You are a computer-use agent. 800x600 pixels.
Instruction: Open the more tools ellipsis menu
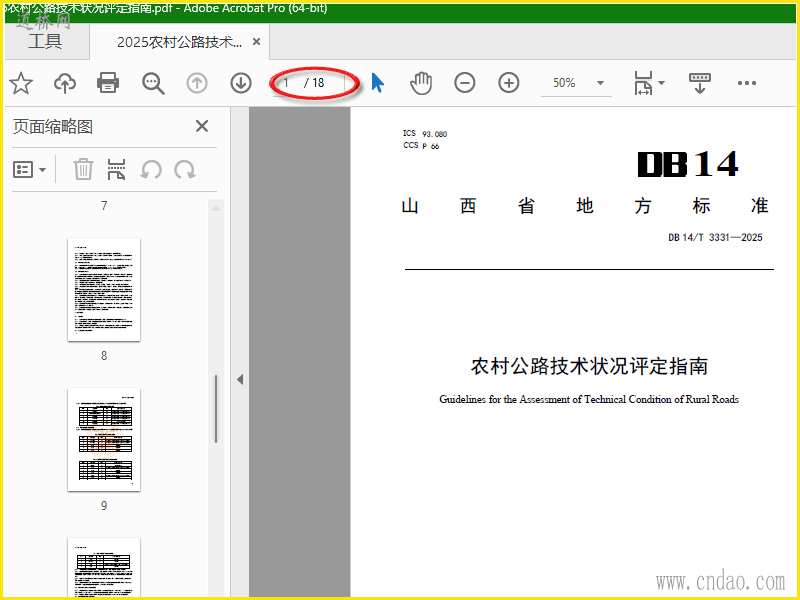747,83
